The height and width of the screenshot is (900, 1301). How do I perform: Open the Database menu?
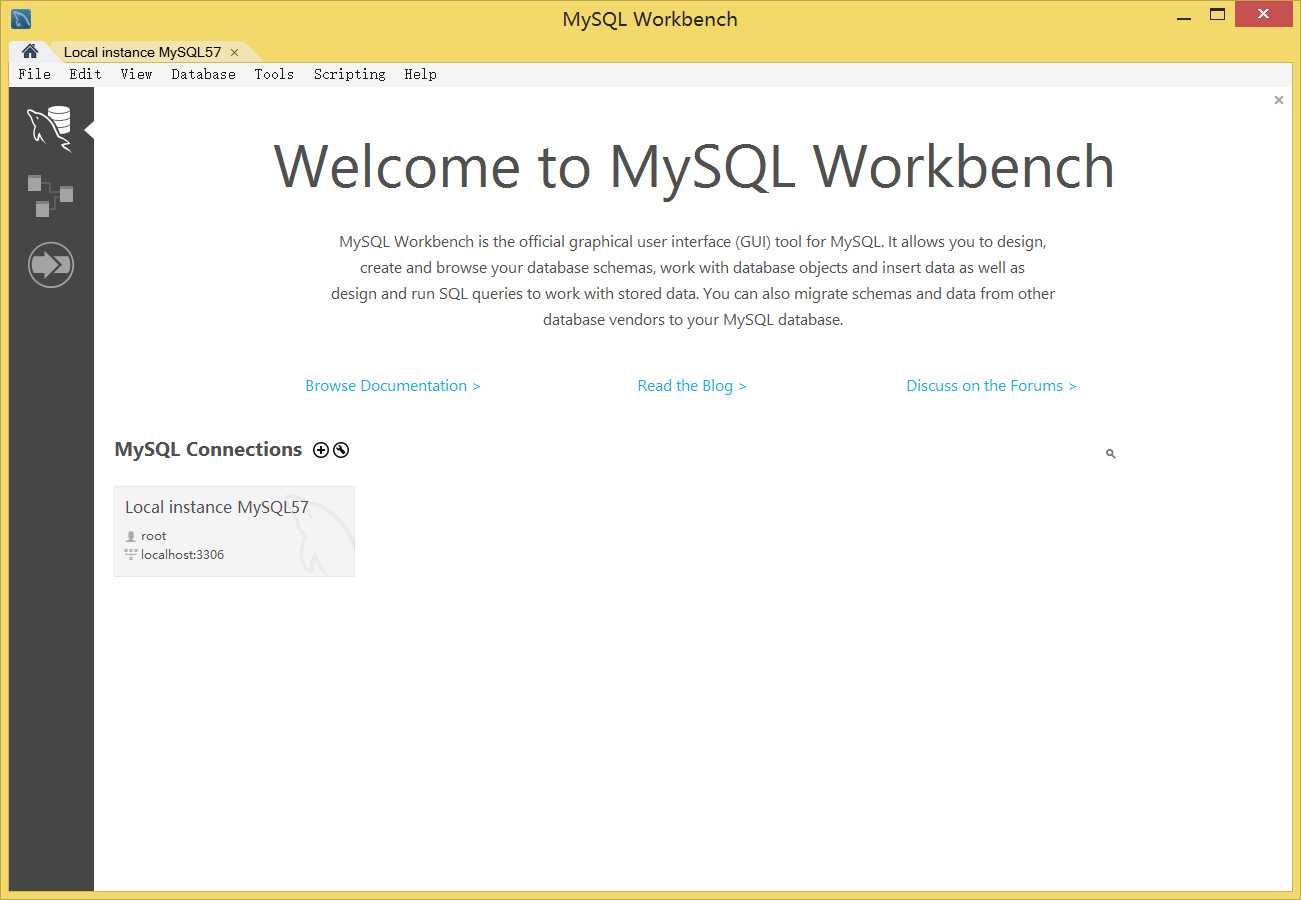tap(203, 74)
